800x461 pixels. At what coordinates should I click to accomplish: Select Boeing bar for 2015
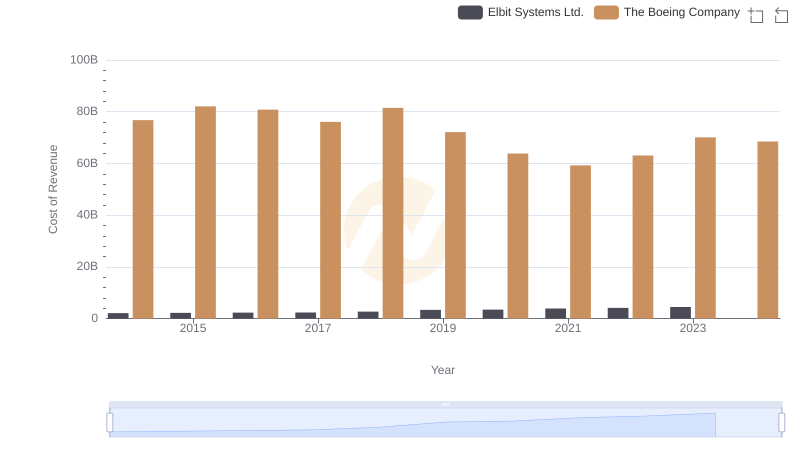pos(206,212)
